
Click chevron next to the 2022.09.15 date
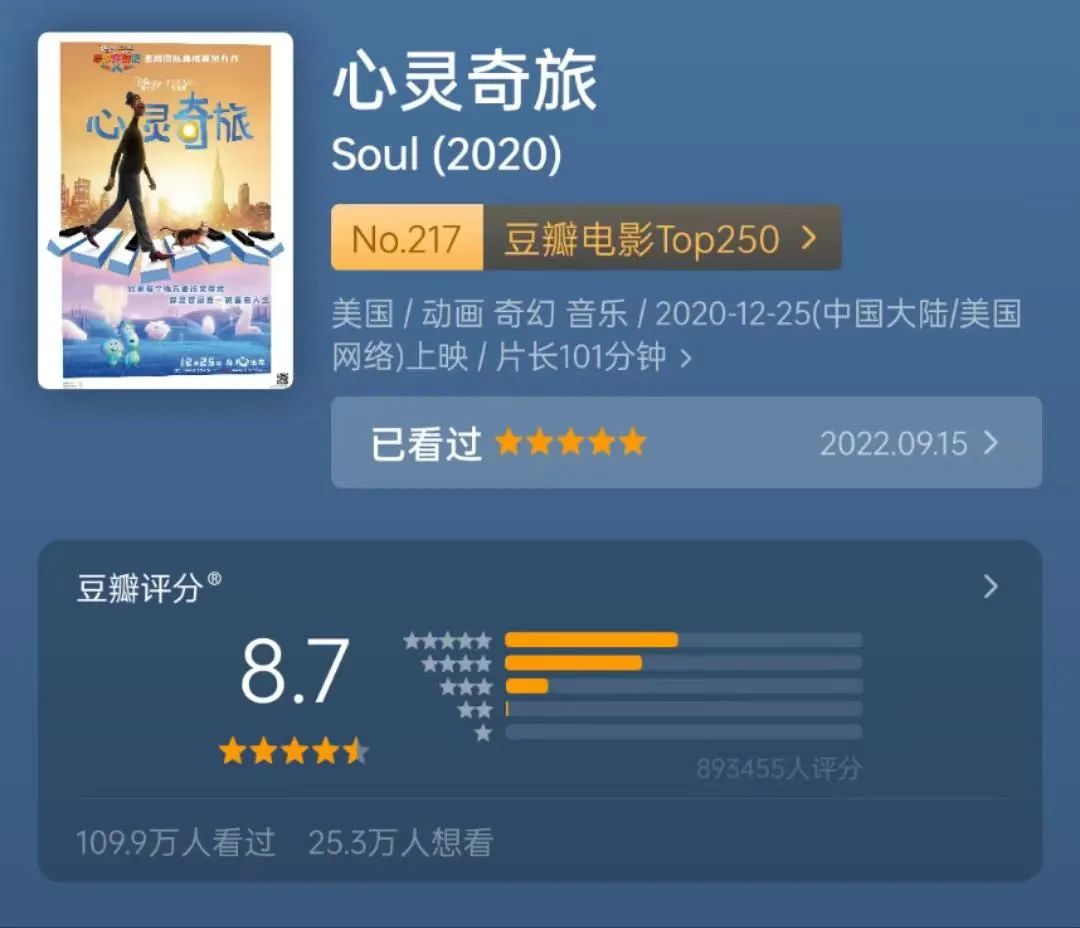[x=990, y=443]
